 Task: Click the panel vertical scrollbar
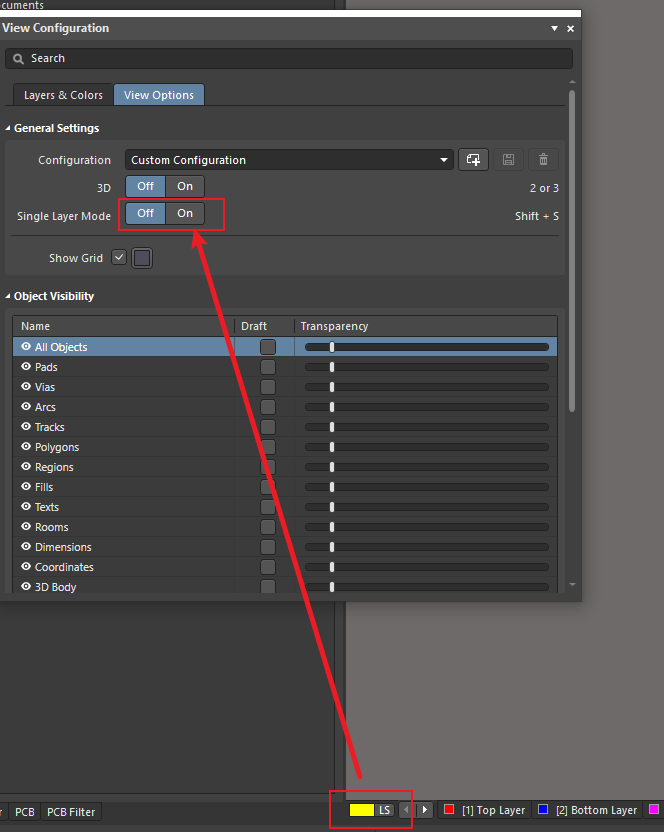click(x=572, y=251)
